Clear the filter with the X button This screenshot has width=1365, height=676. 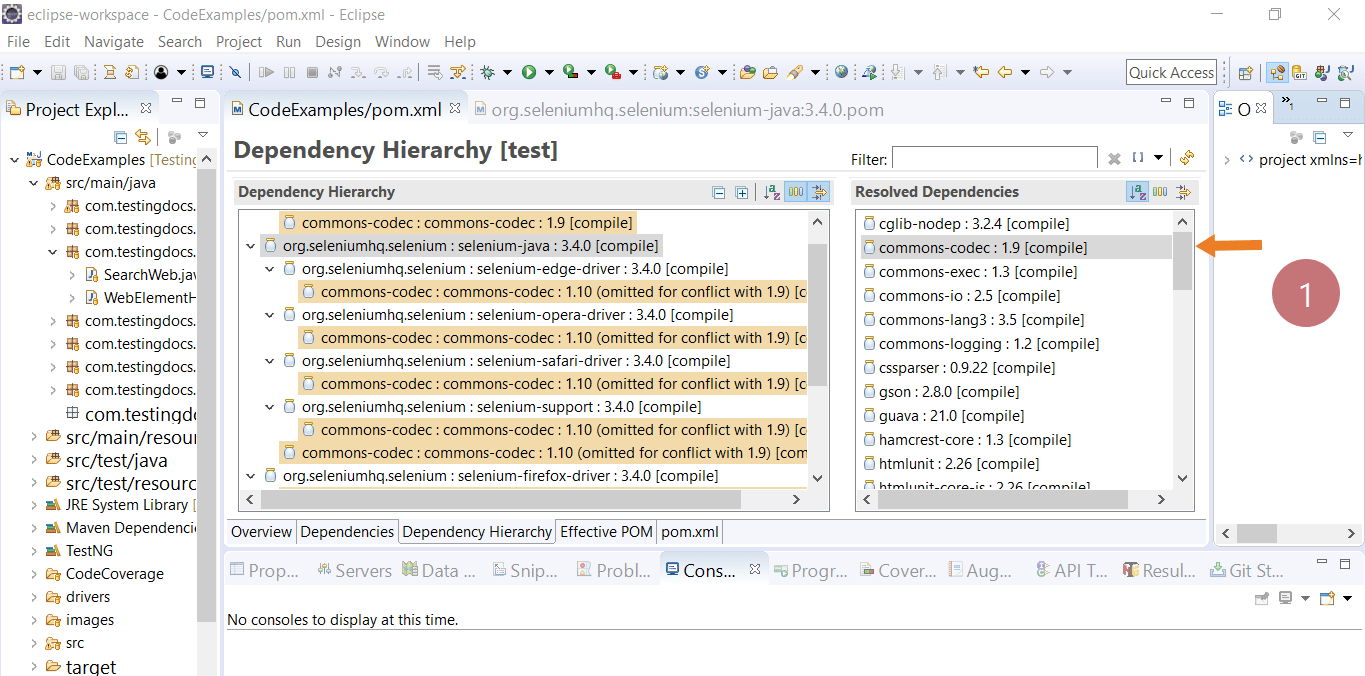coord(1115,157)
